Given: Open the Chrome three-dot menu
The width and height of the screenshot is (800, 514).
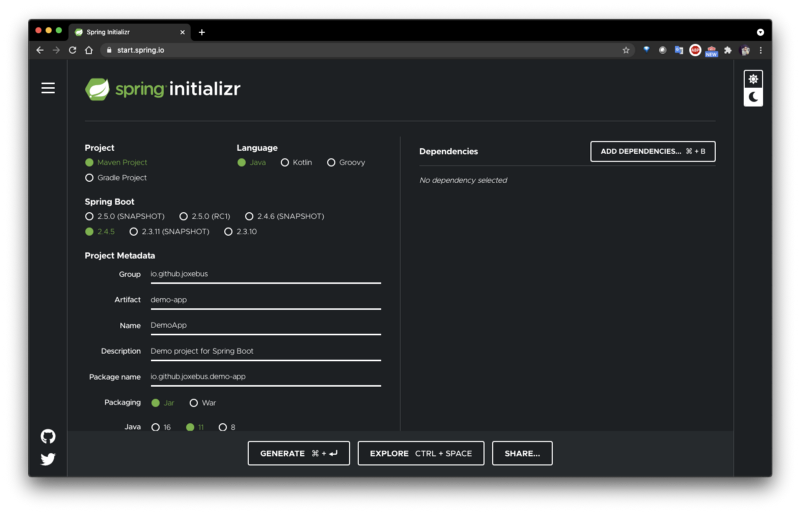Looking at the screenshot, I should pos(761,50).
